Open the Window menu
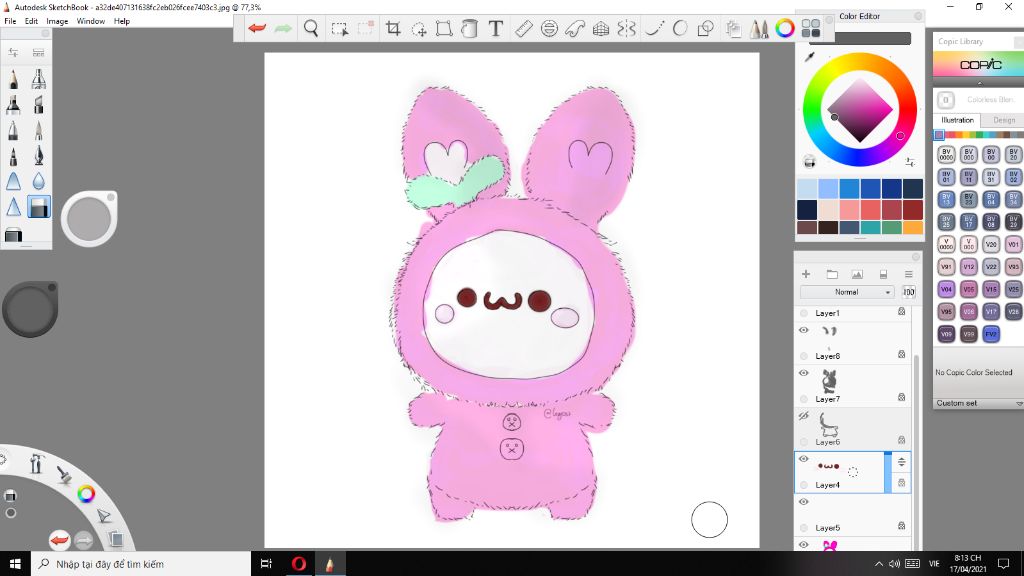The width and height of the screenshot is (1024, 576). click(91, 21)
